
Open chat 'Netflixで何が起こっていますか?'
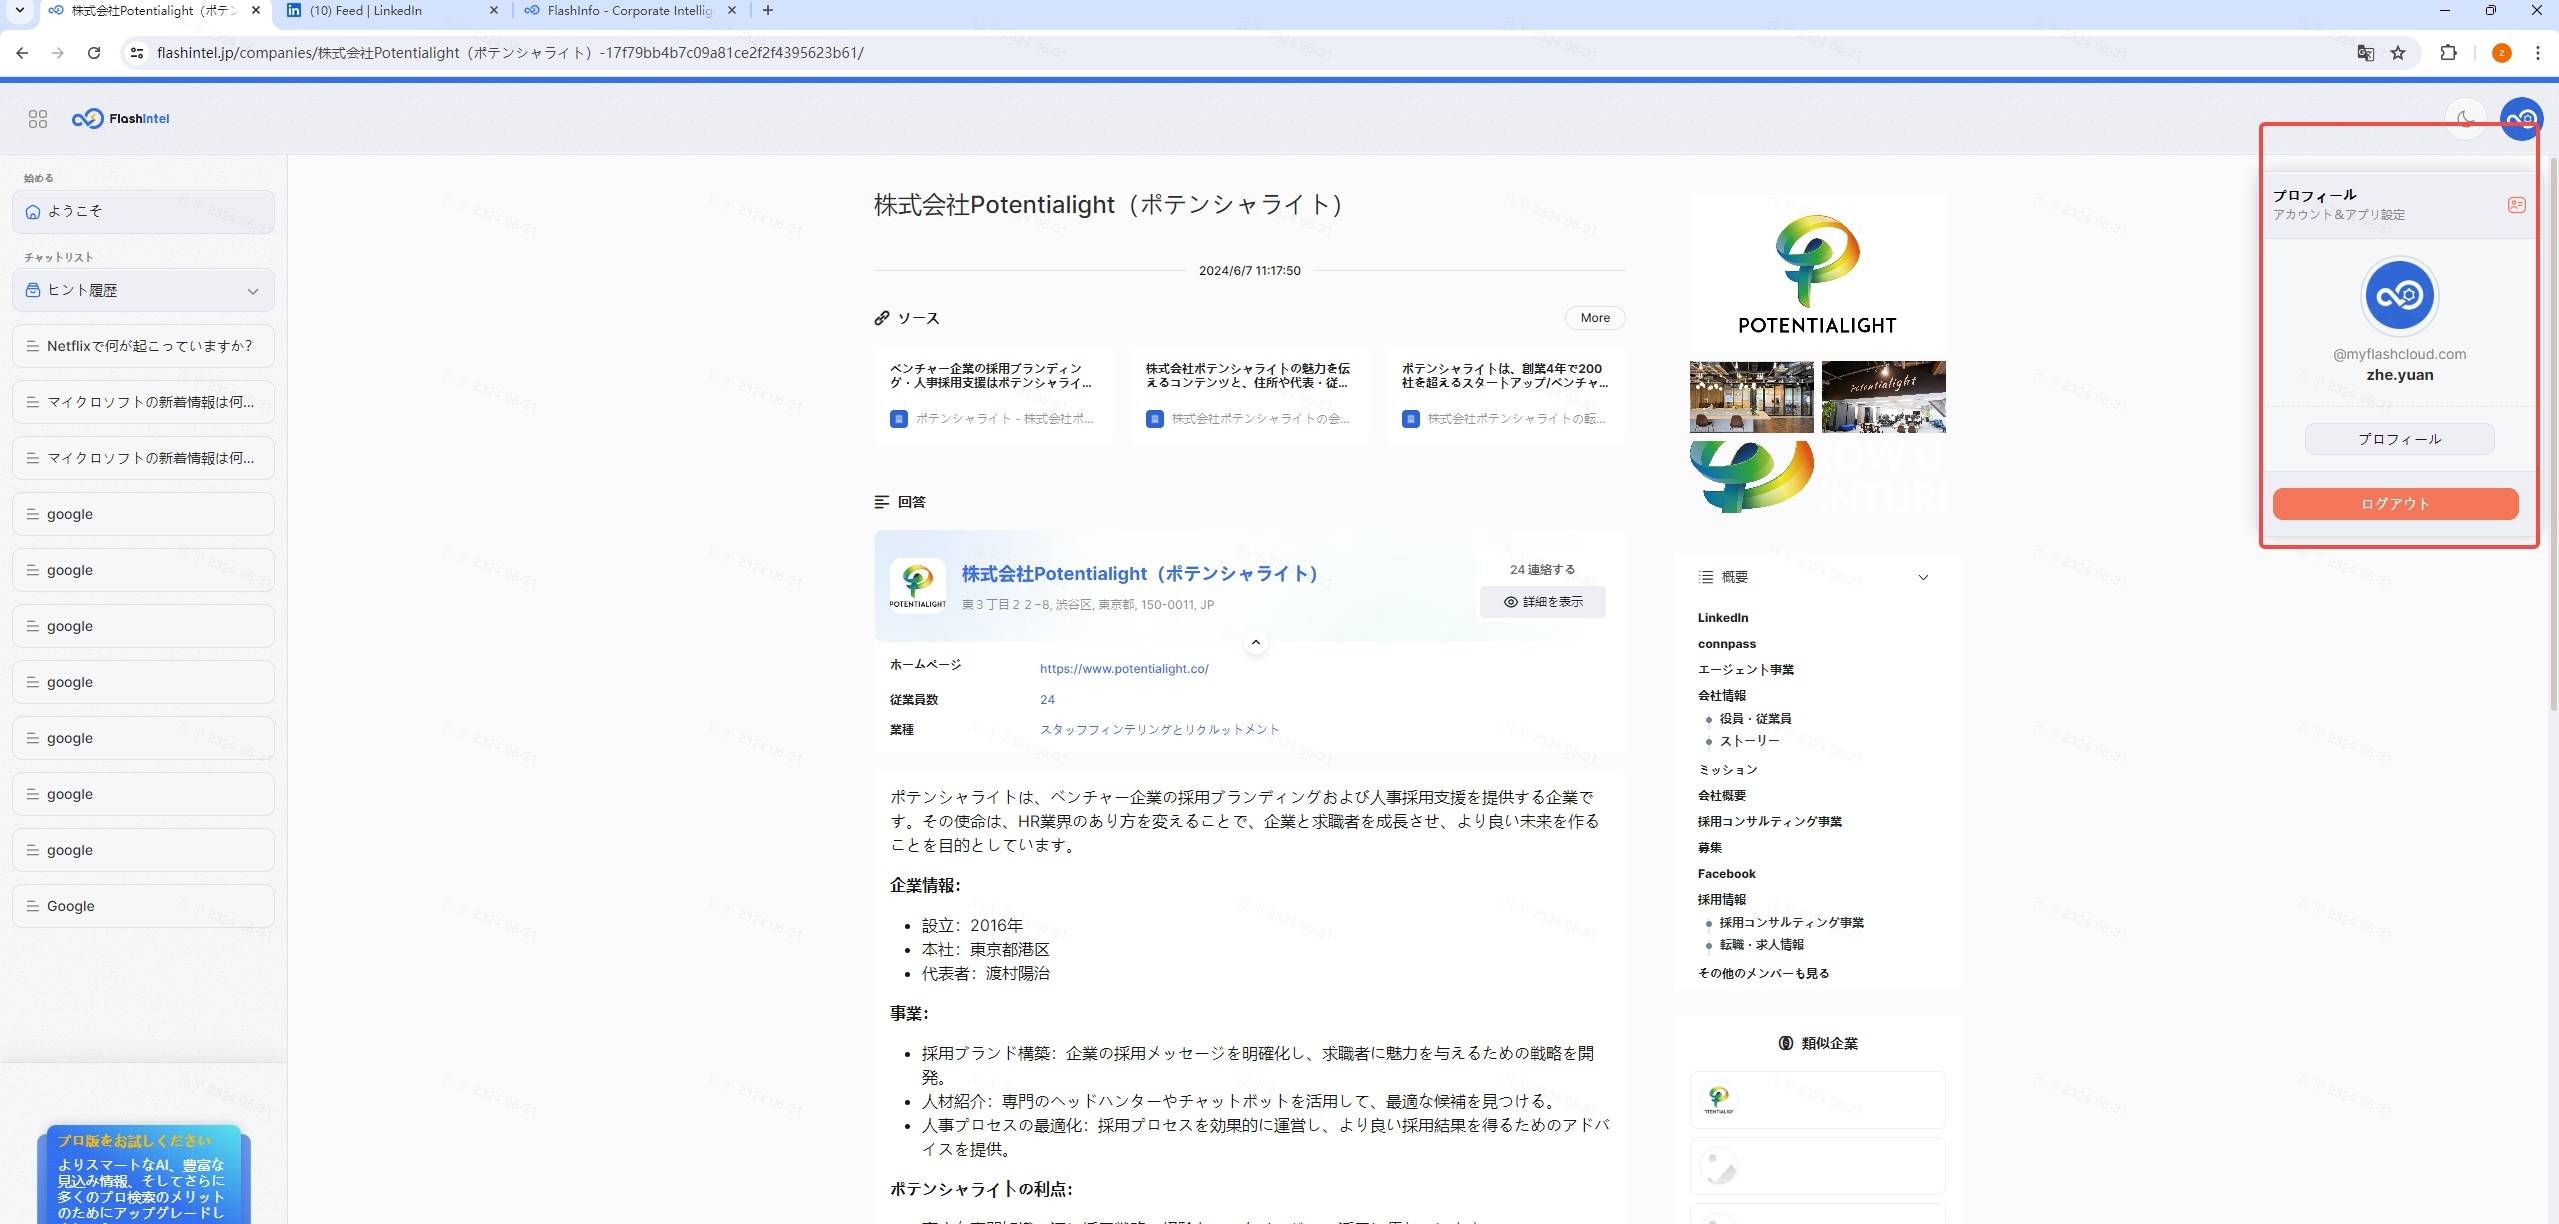click(143, 346)
